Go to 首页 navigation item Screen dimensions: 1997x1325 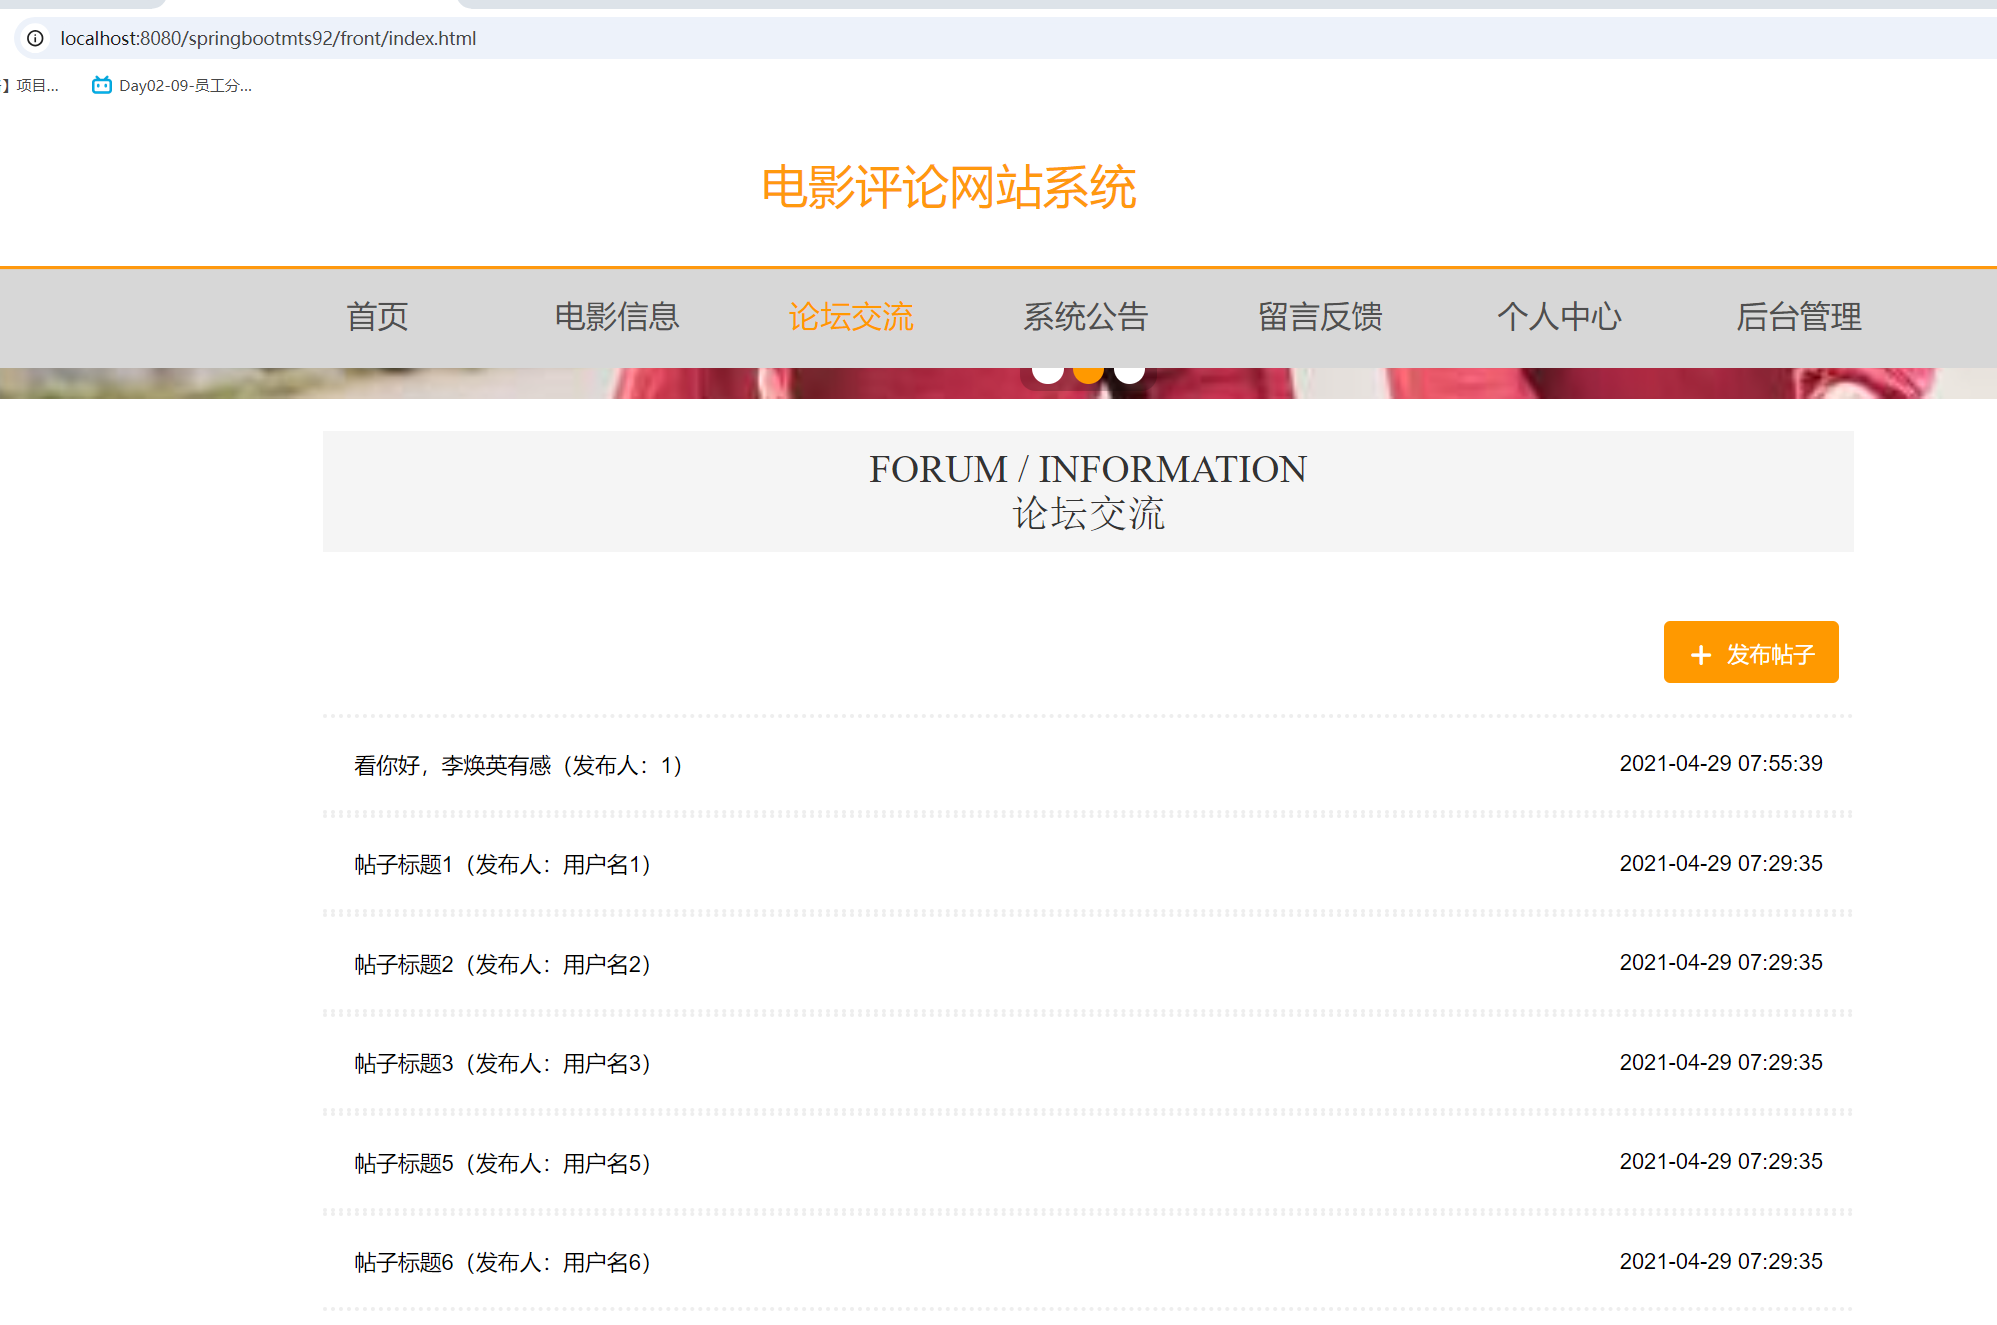[377, 317]
